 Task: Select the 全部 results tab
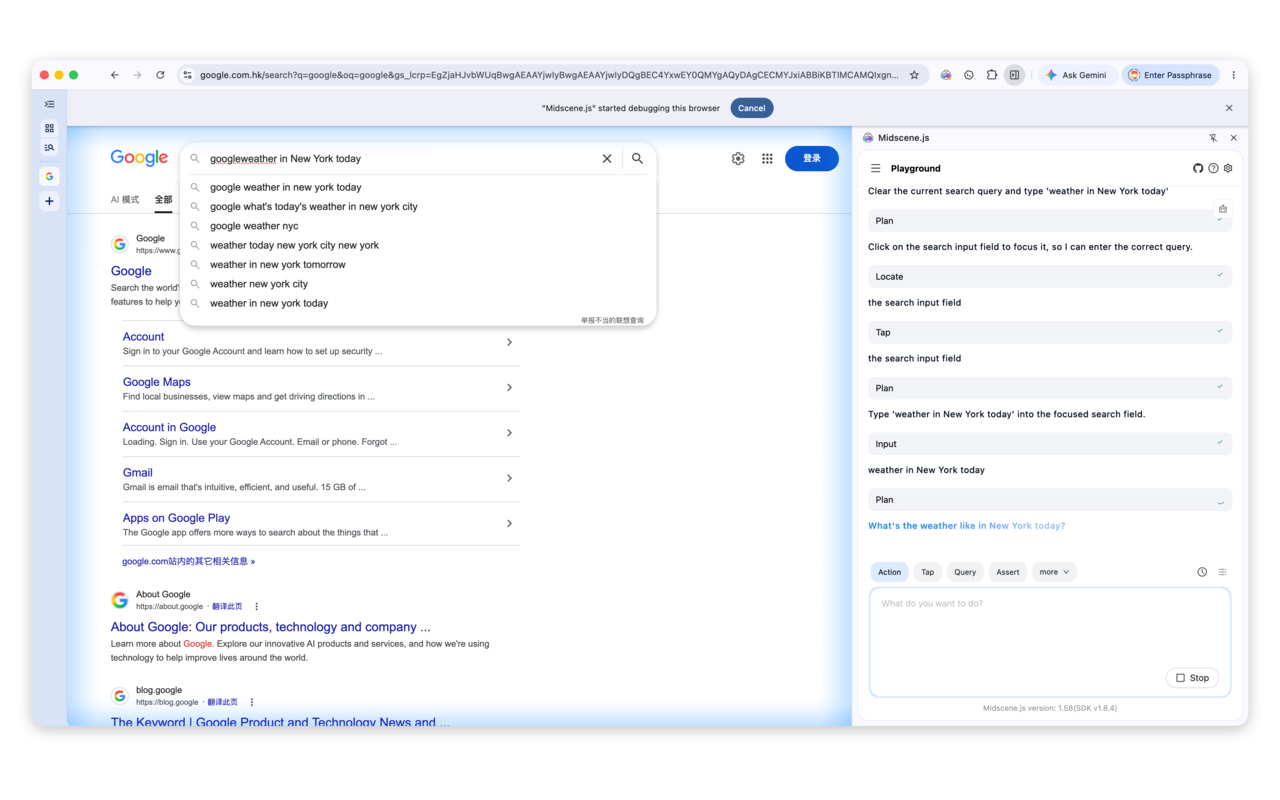[164, 200]
